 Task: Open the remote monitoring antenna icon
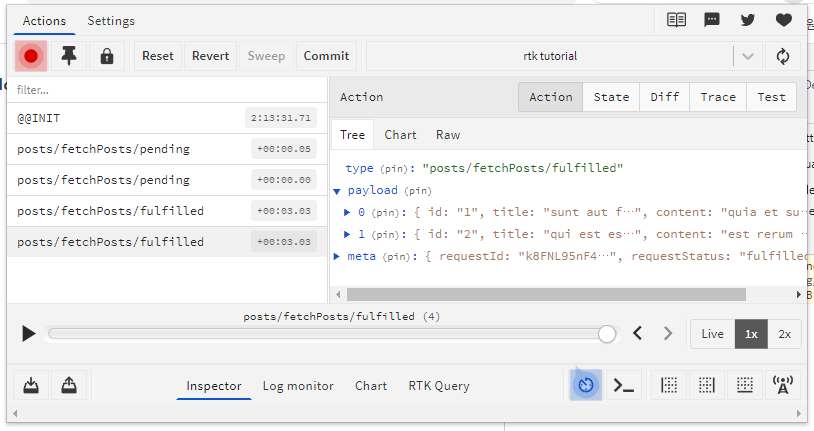click(783, 385)
